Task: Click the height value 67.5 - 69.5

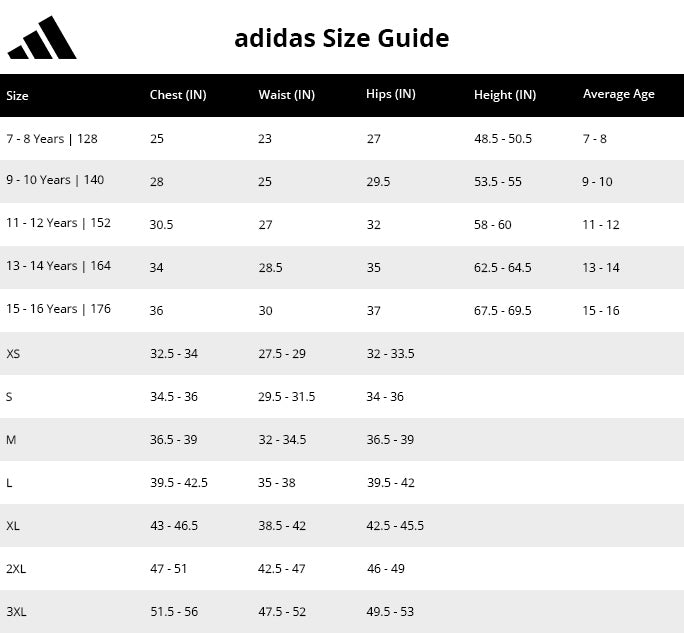Action: [503, 311]
